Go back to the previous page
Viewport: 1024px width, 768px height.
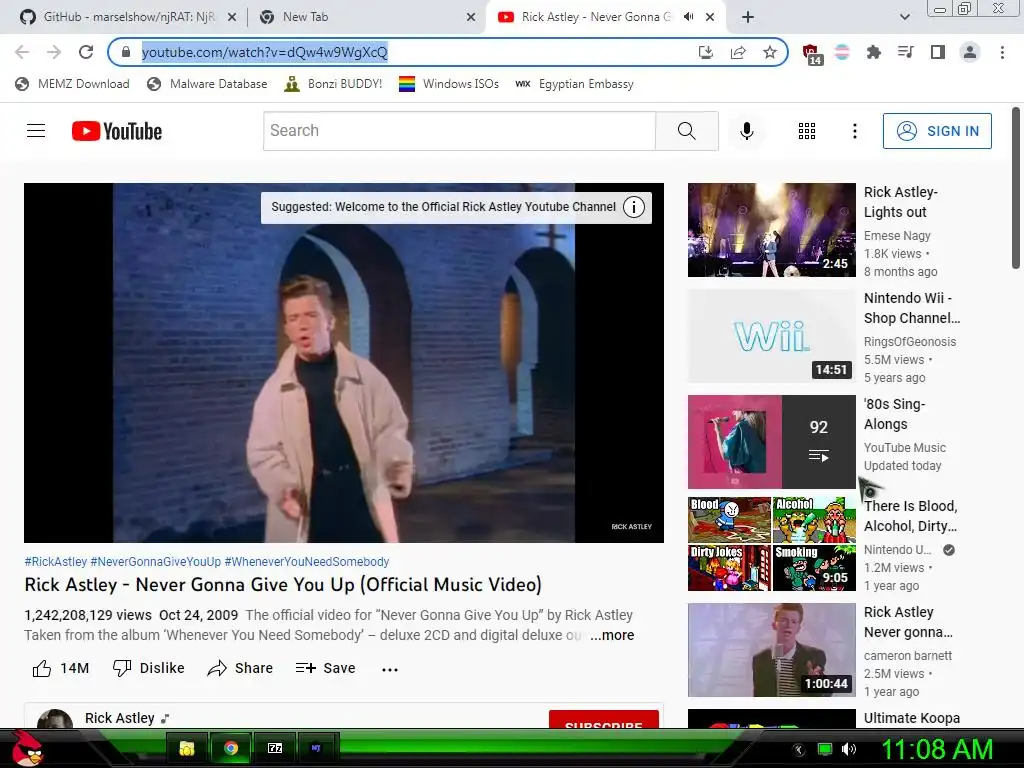(x=22, y=52)
